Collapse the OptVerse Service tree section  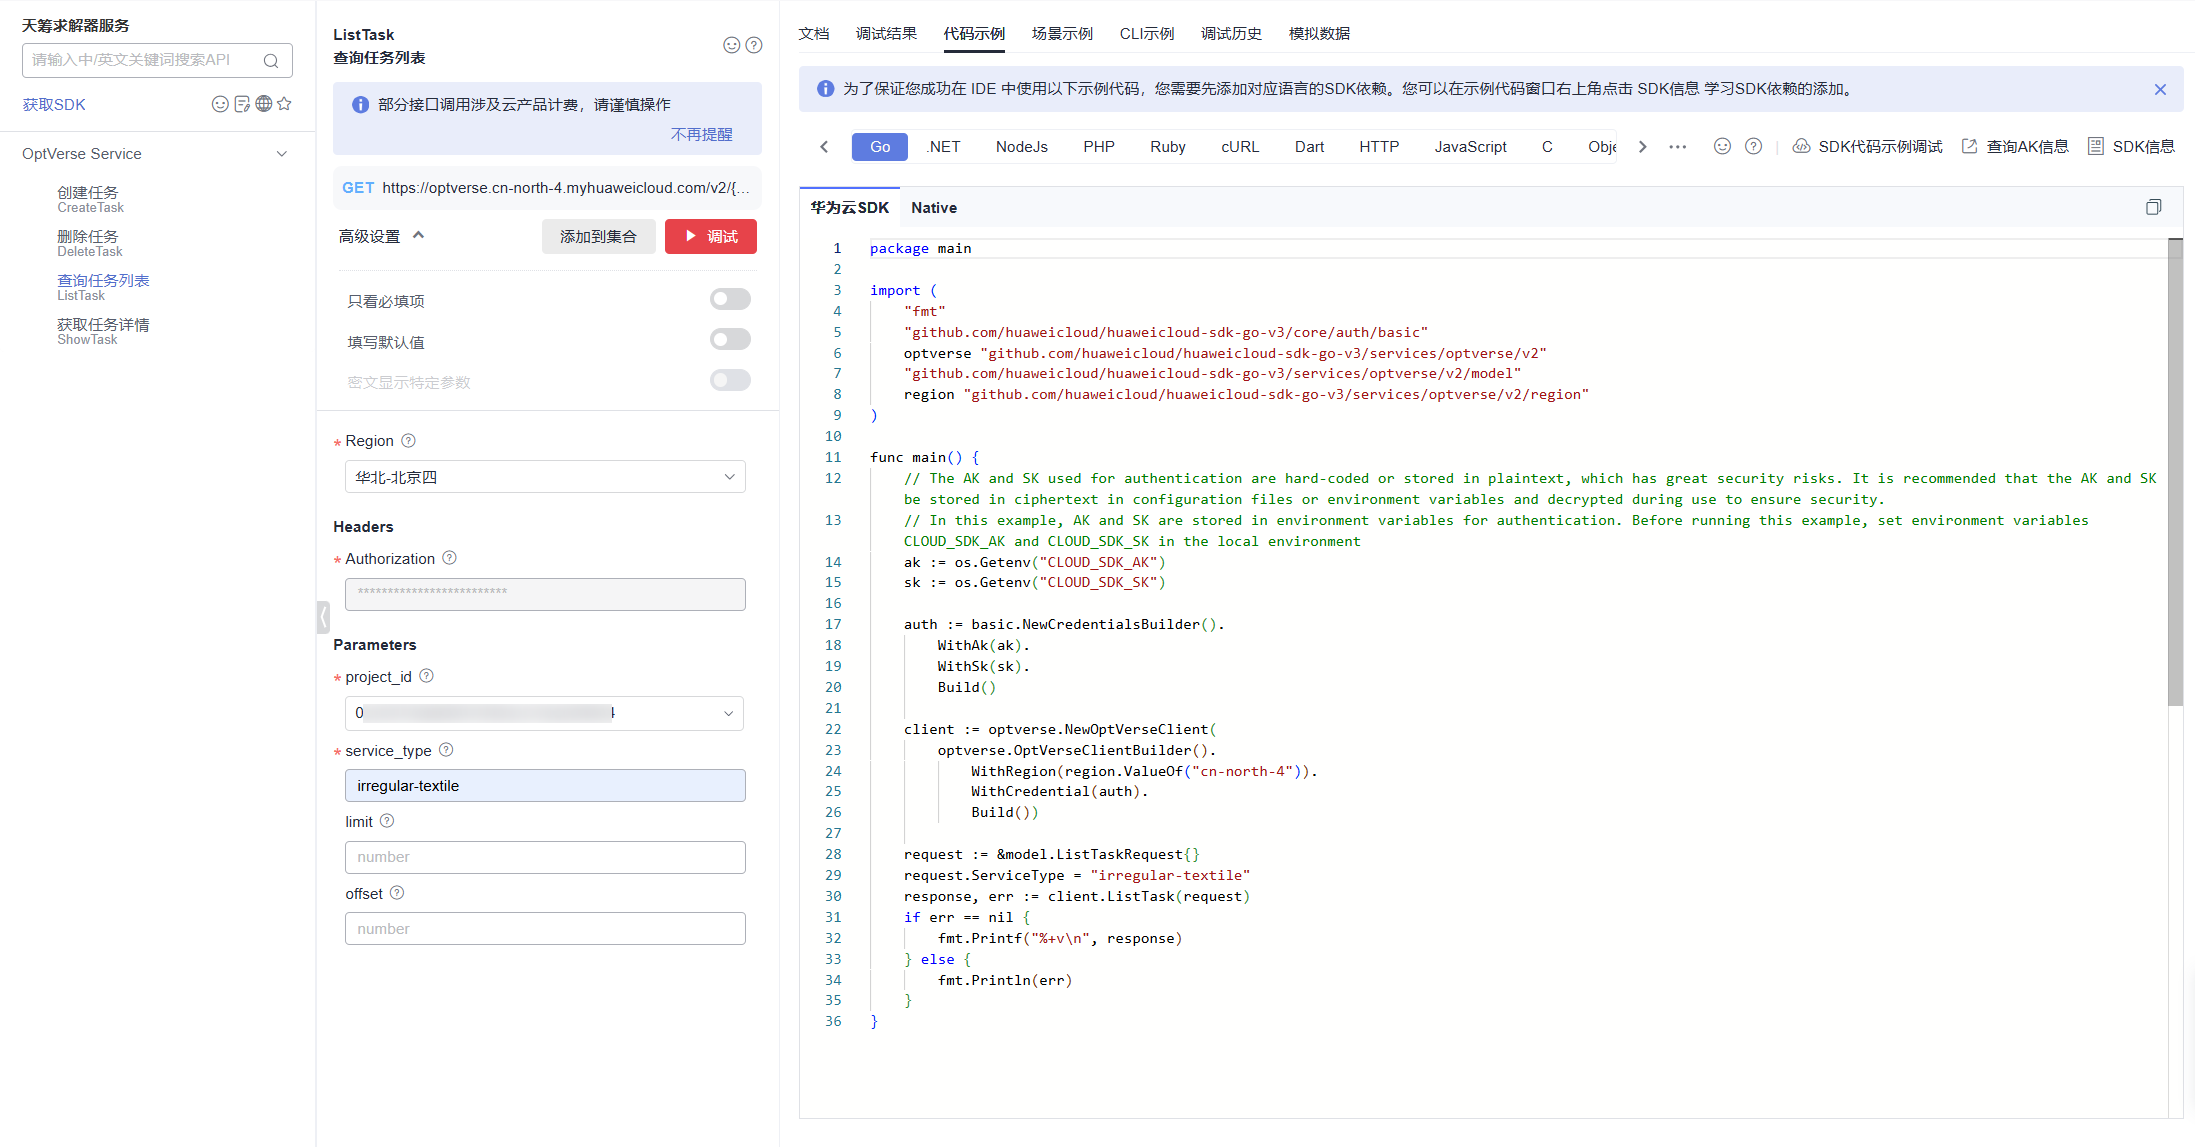tap(282, 154)
